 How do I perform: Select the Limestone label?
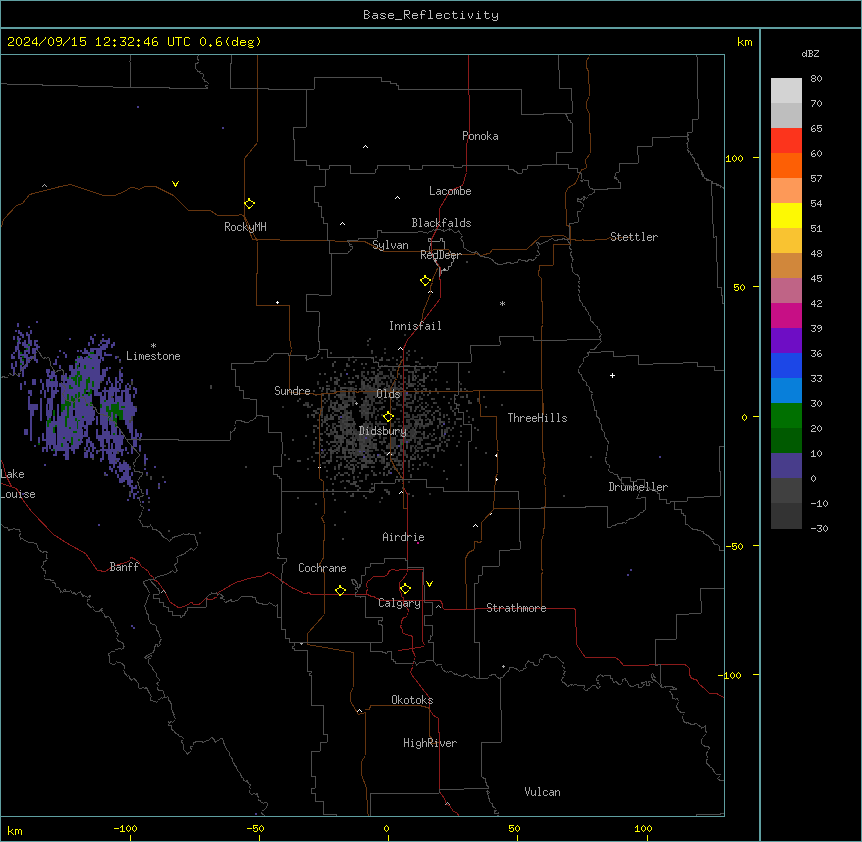click(x=153, y=356)
